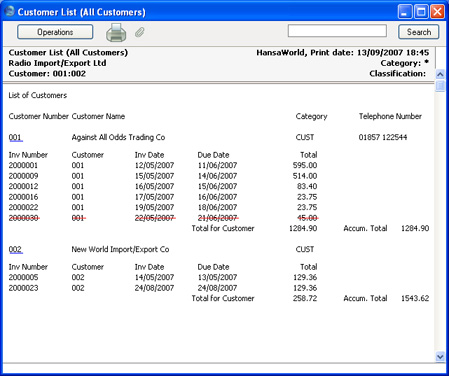This screenshot has height=376, width=449.
Task: Click the printer icon
Action: pyautogui.click(x=116, y=33)
